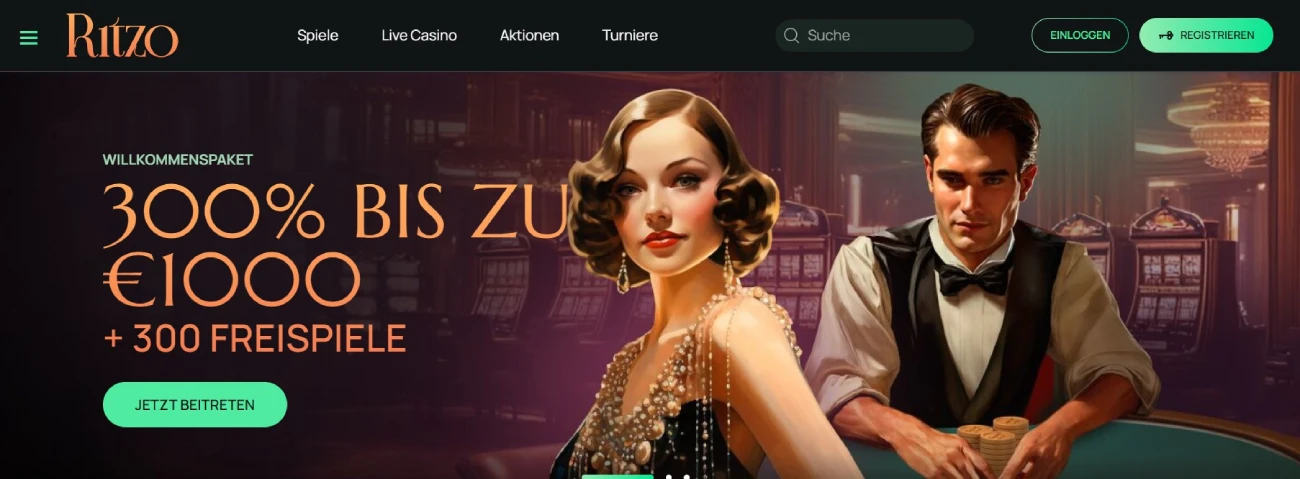This screenshot has width=1300, height=479.
Task: Click the Registrieren button
Action: pos(1206,35)
